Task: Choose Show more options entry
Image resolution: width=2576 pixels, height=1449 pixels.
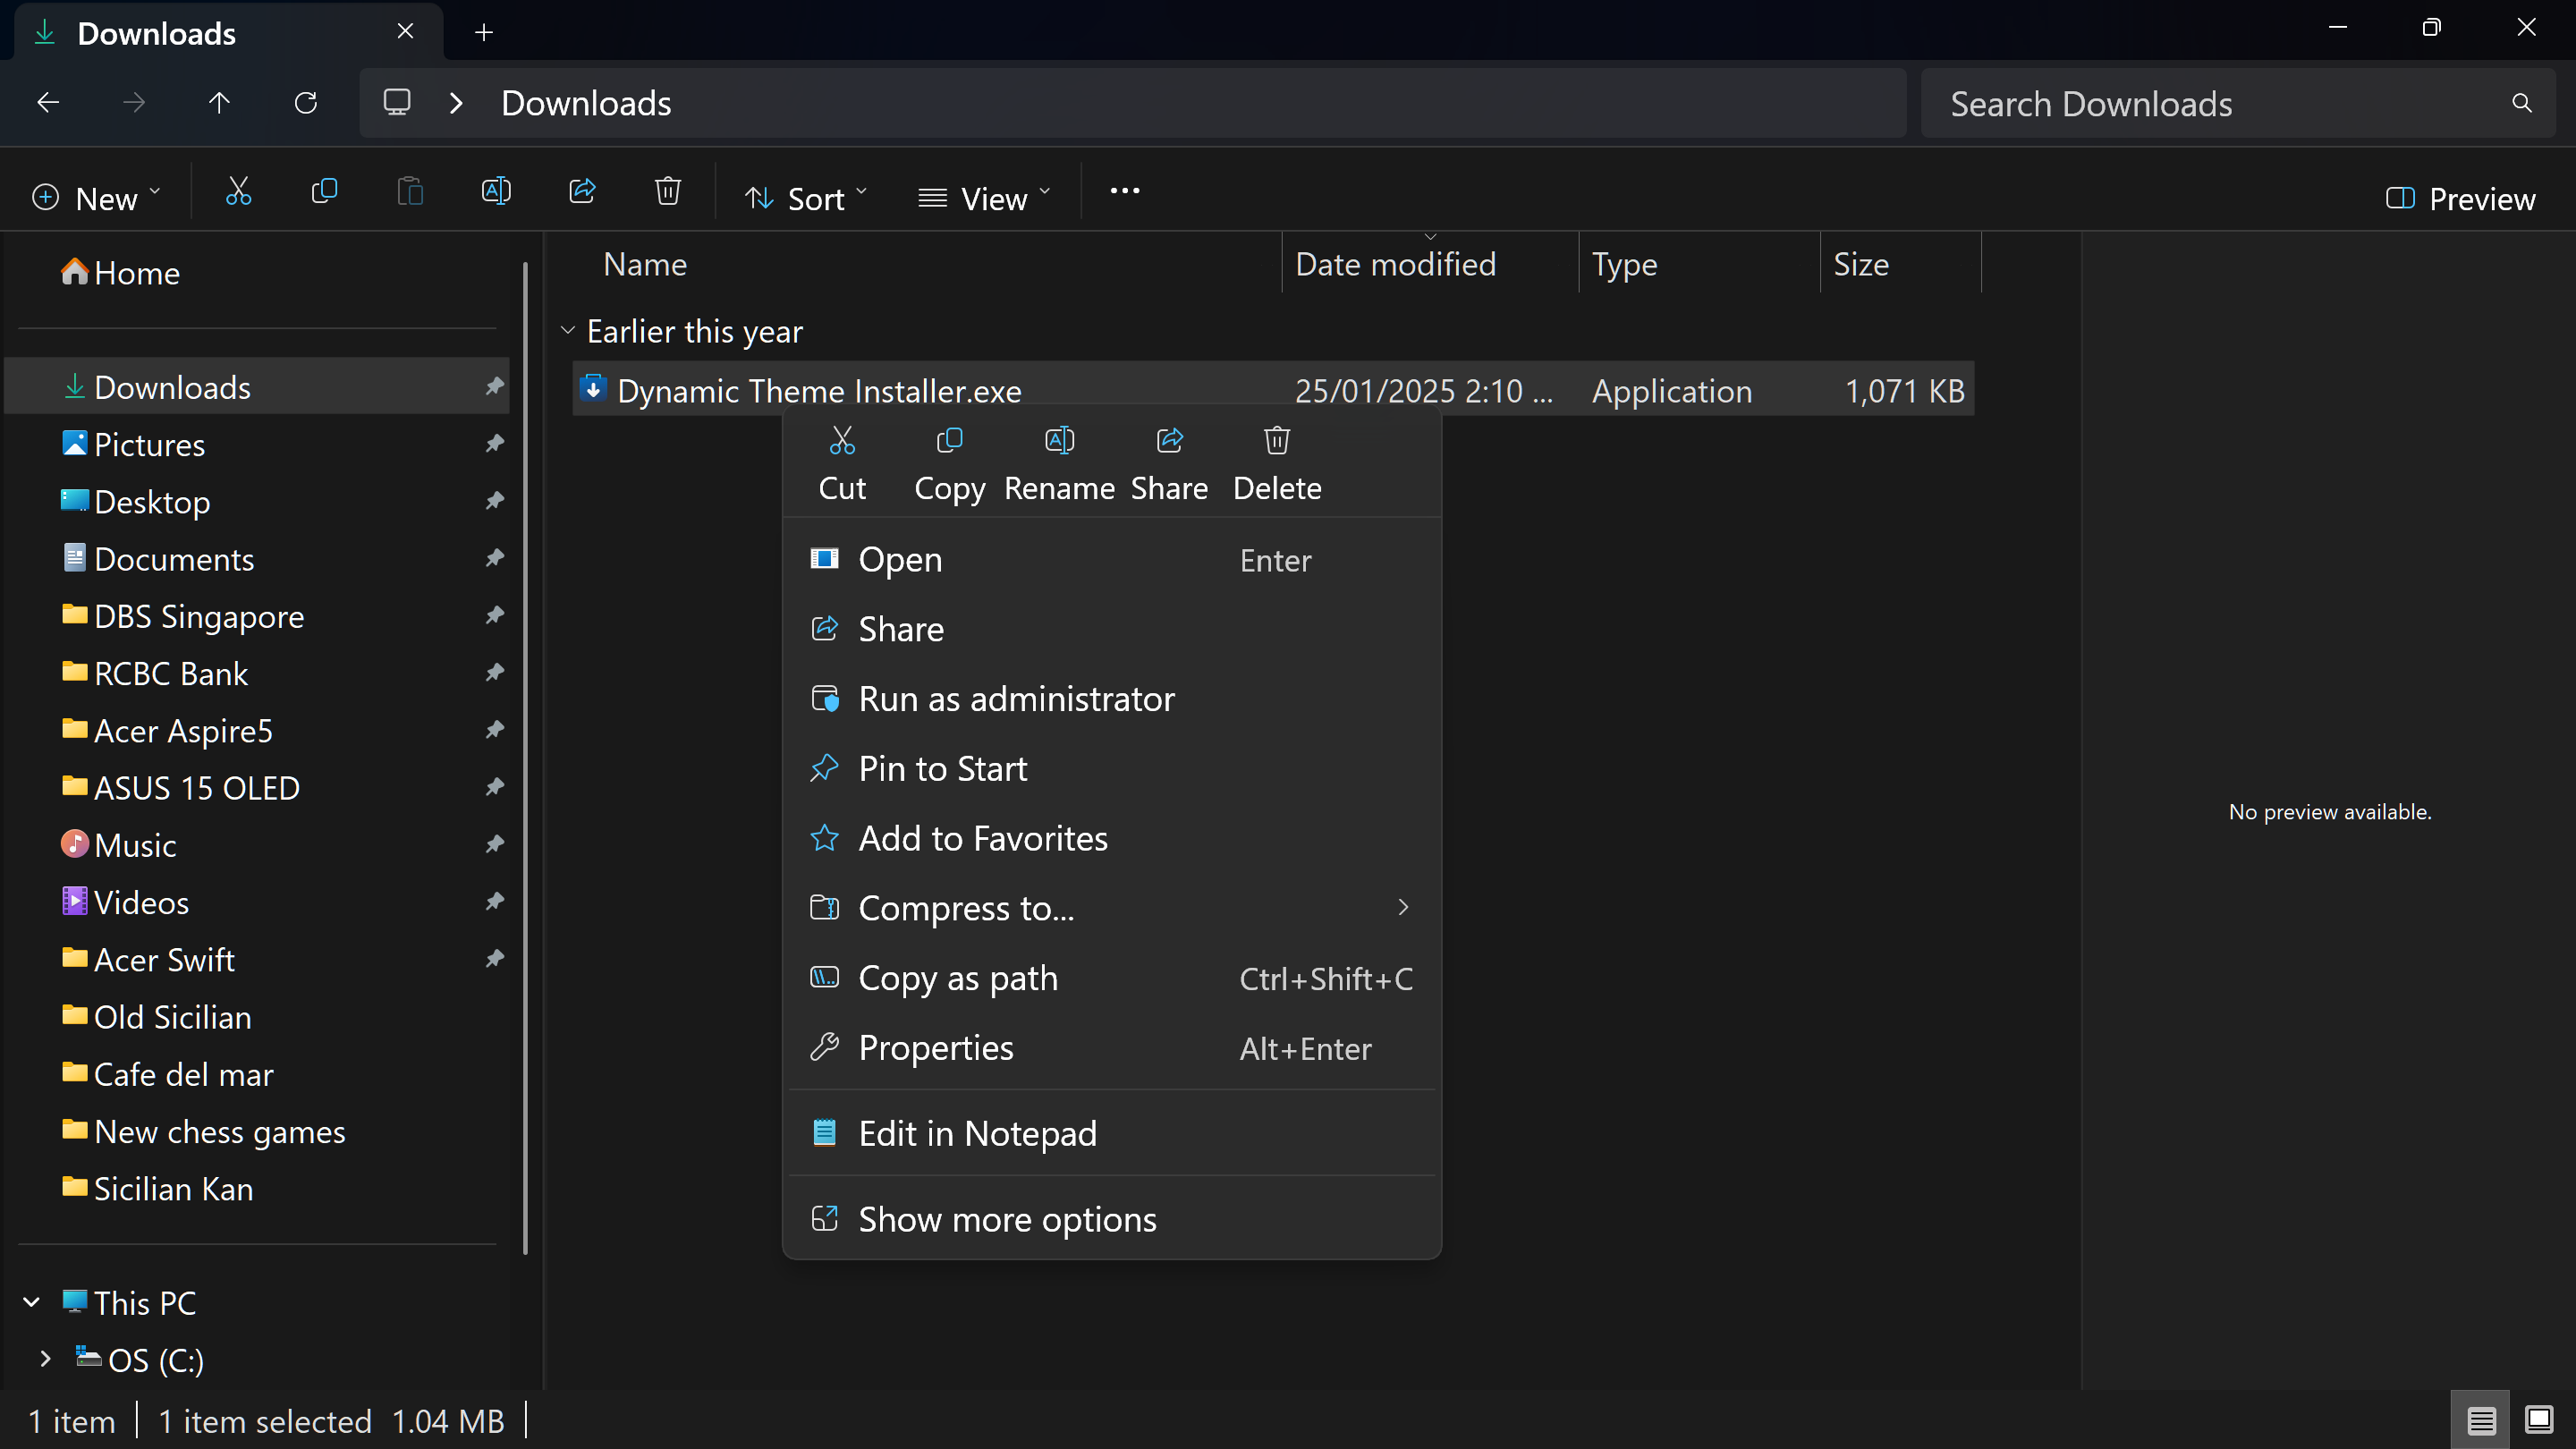Action: [x=1007, y=1219]
